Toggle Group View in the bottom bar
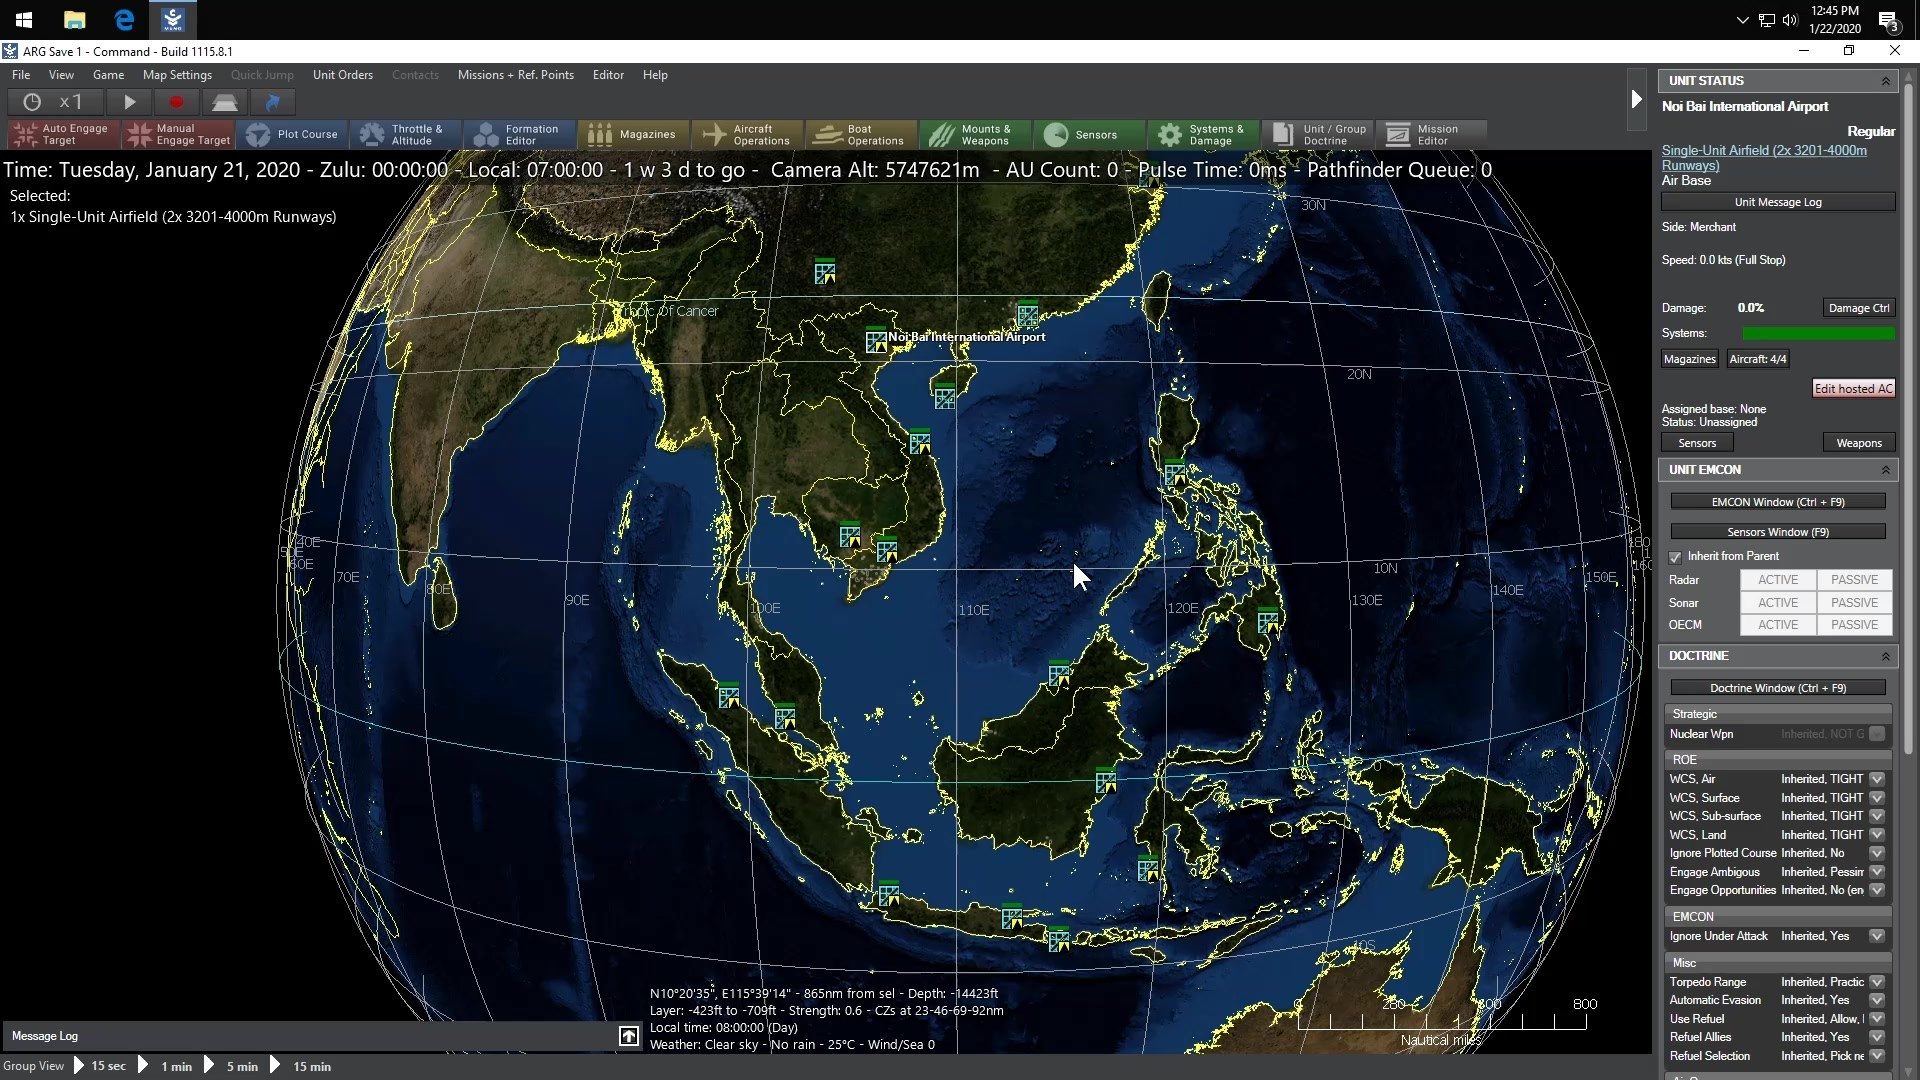Screen dimensions: 1920x1080 click(x=33, y=1066)
